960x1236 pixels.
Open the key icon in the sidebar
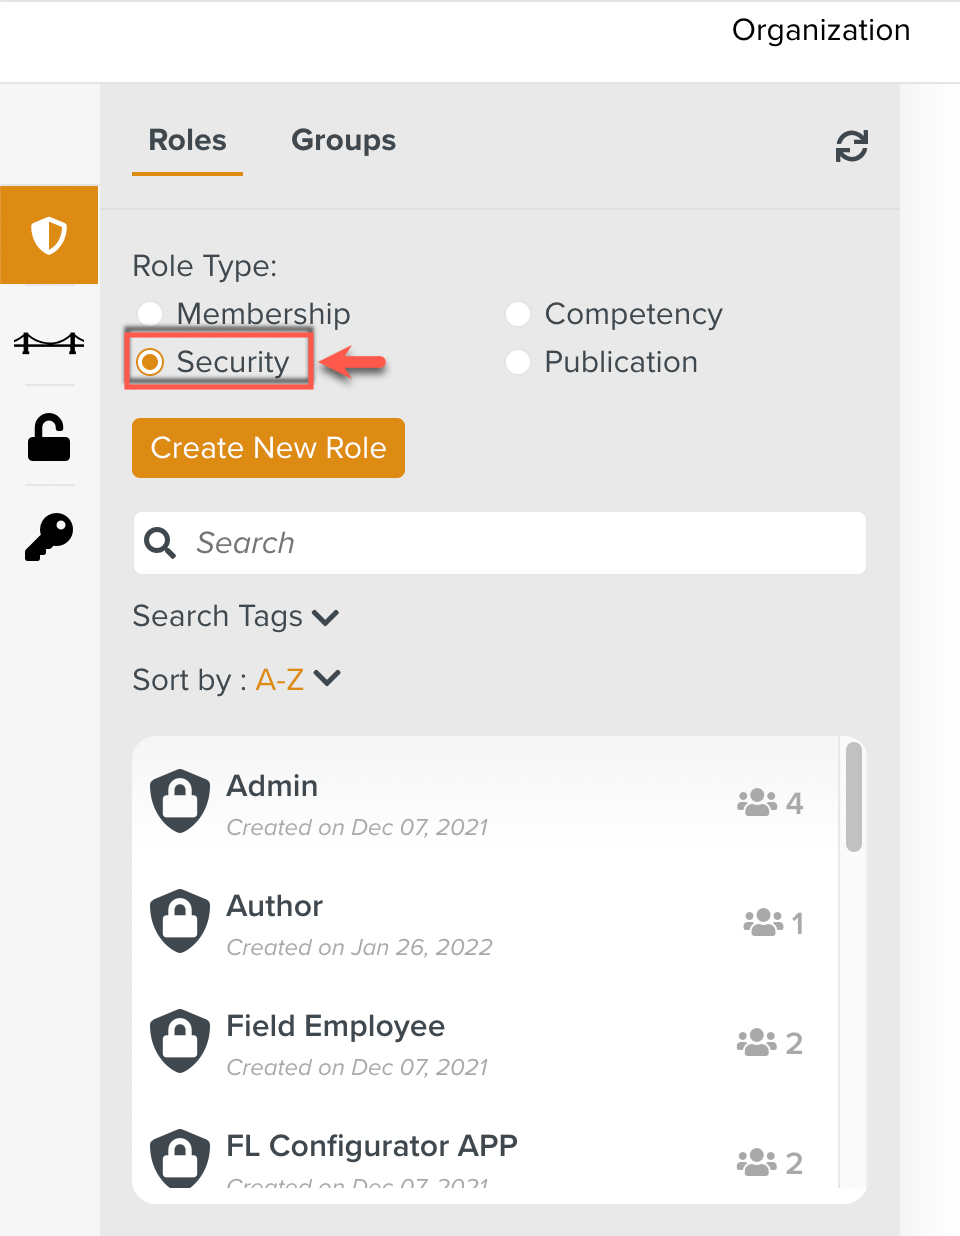click(x=49, y=537)
